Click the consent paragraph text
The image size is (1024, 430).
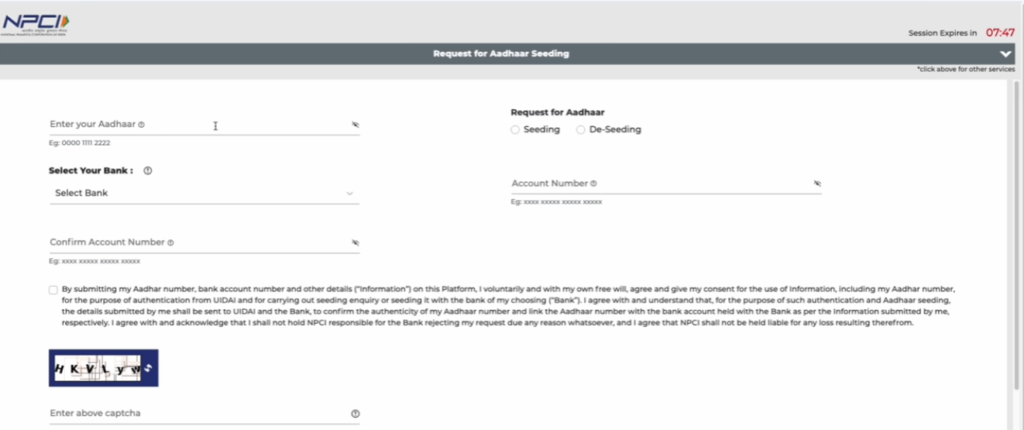click(508, 306)
